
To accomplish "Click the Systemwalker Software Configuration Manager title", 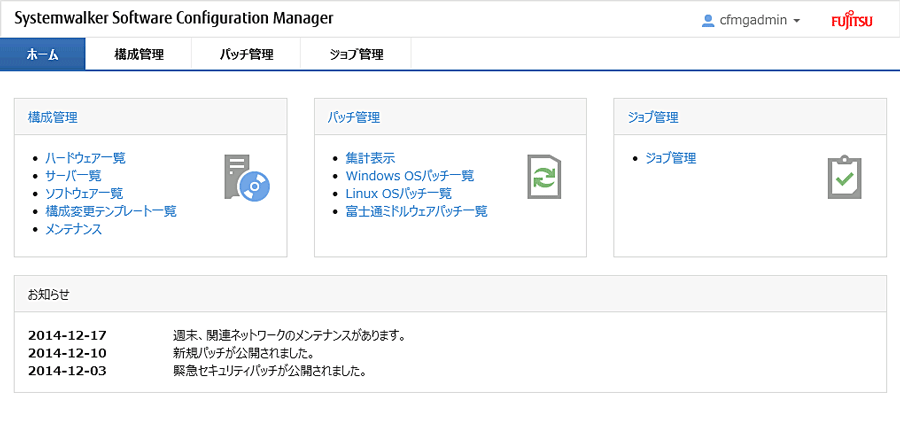I will click(x=173, y=19).
